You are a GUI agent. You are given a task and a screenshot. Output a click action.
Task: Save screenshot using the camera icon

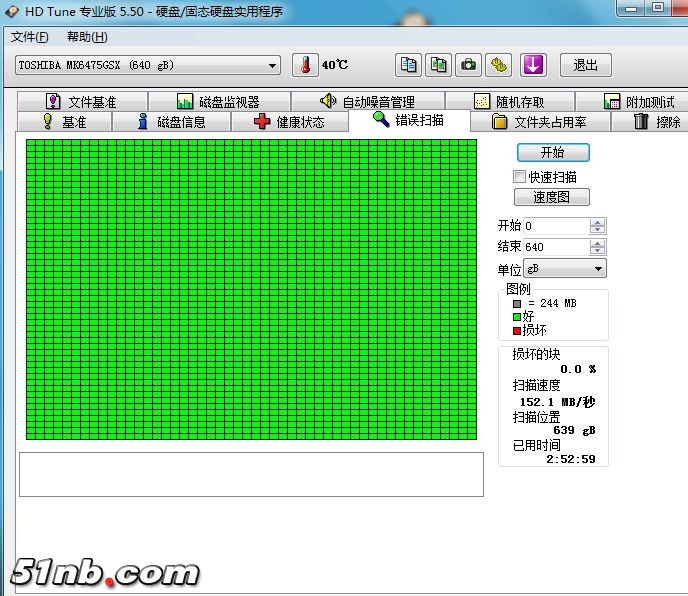pyautogui.click(x=468, y=65)
